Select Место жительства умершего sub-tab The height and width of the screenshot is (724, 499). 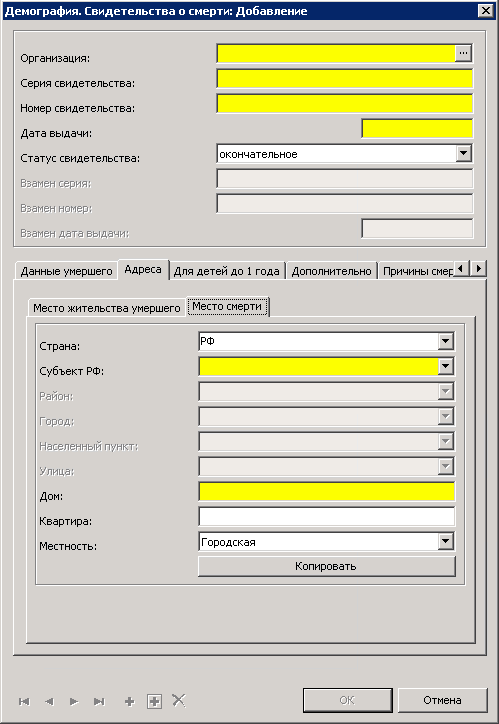pyautogui.click(x=107, y=308)
